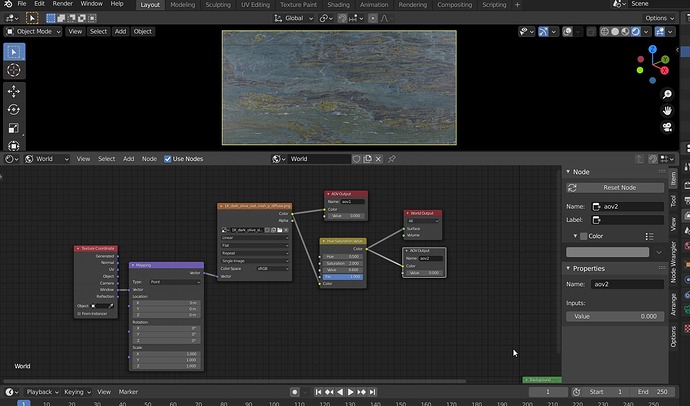Click the red X axis on gizmo
This screenshot has height=406, width=690.
click(x=664, y=70)
